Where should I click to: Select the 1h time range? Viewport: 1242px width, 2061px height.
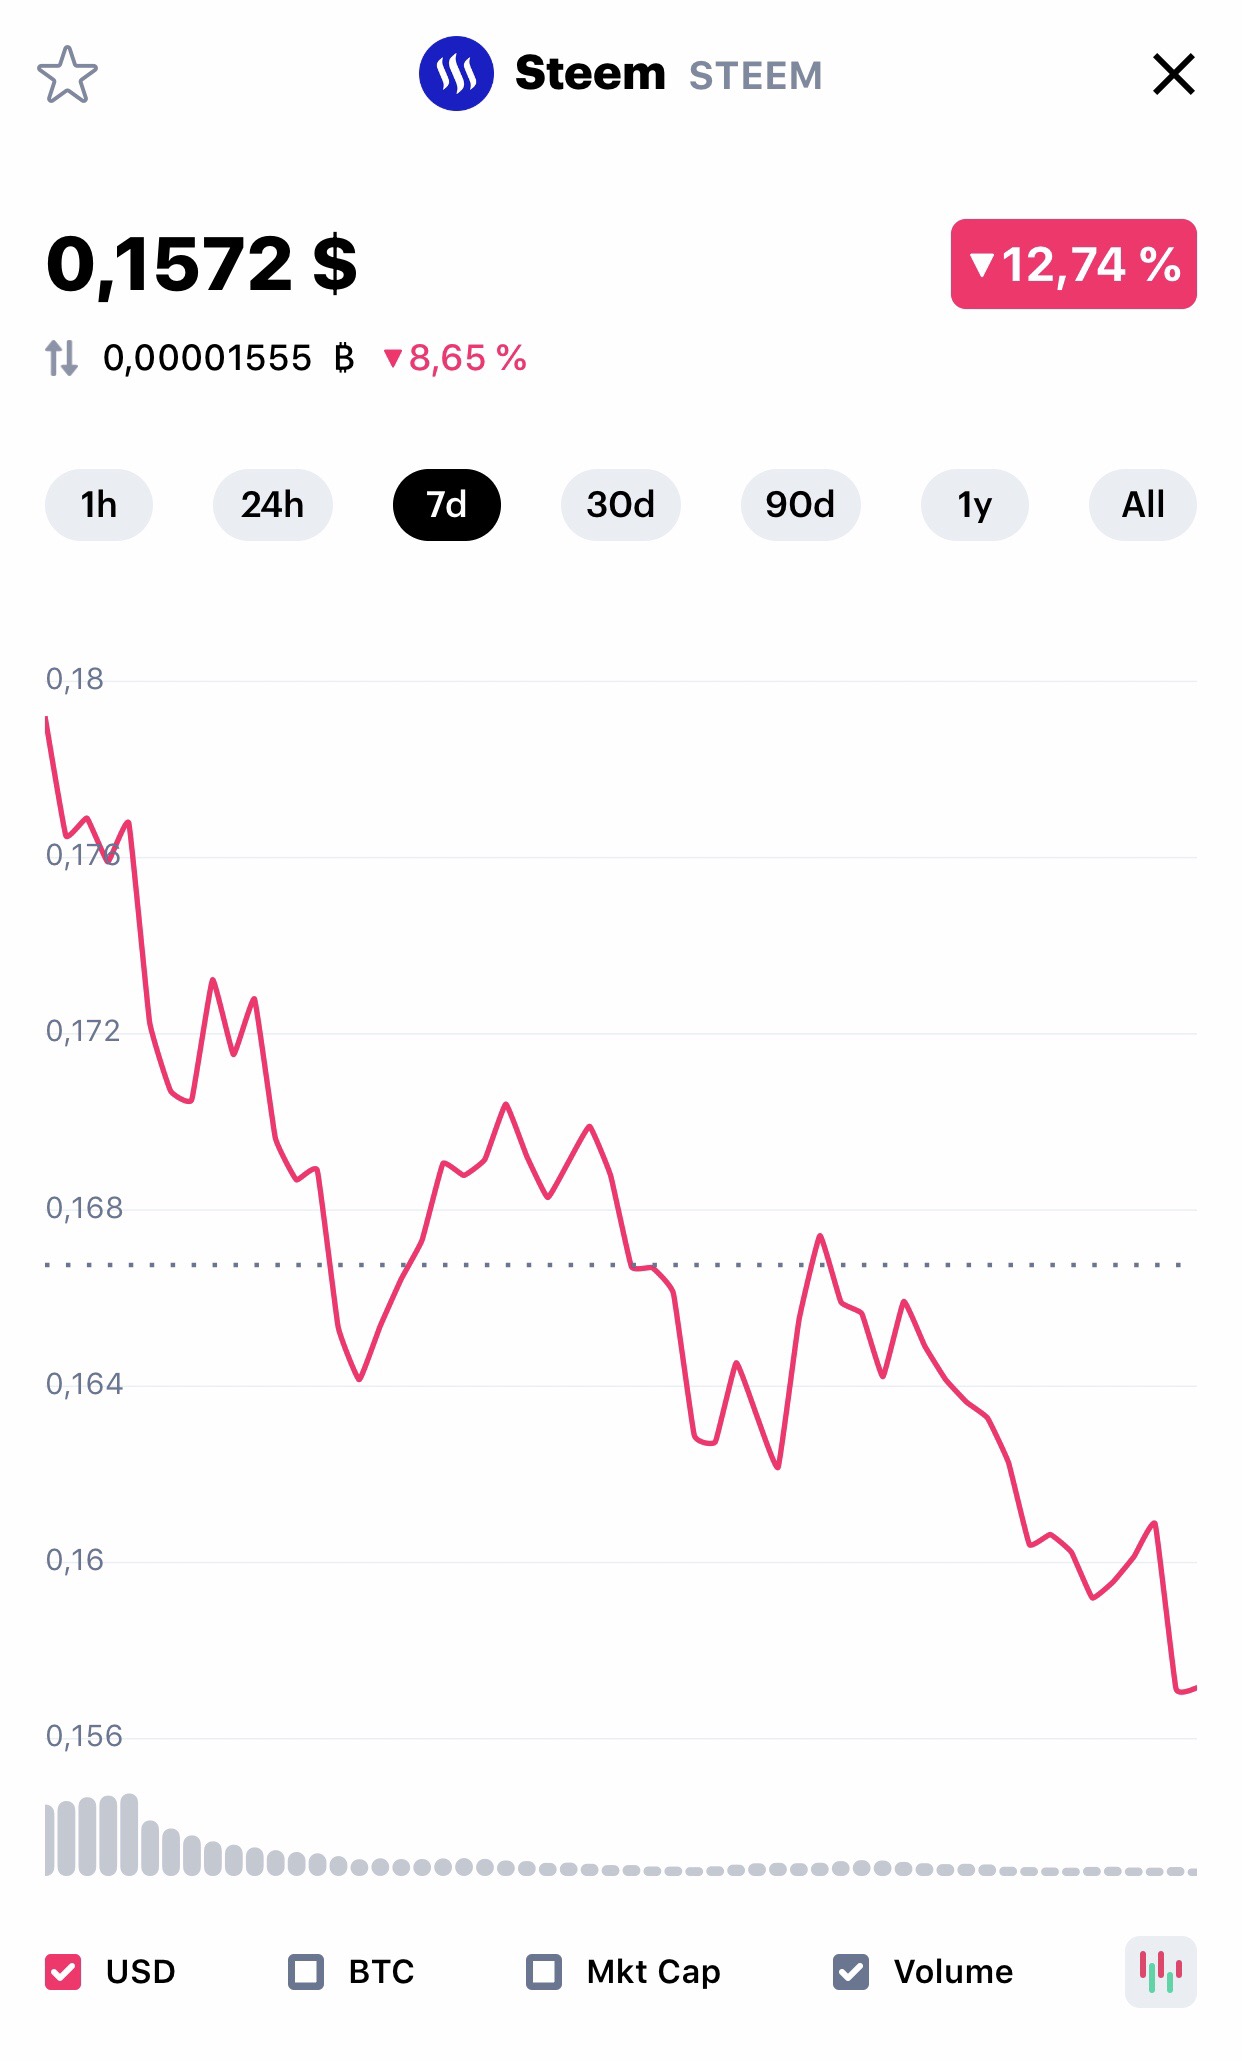click(x=99, y=505)
